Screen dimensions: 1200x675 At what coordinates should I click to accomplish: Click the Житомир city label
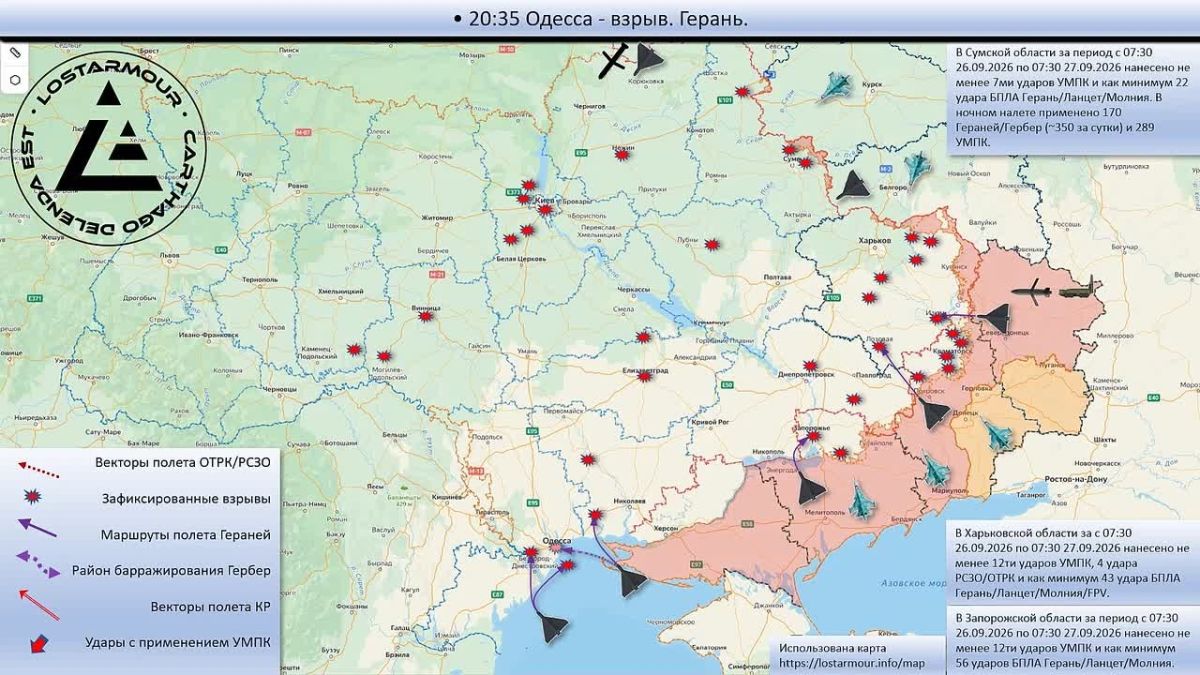click(438, 216)
